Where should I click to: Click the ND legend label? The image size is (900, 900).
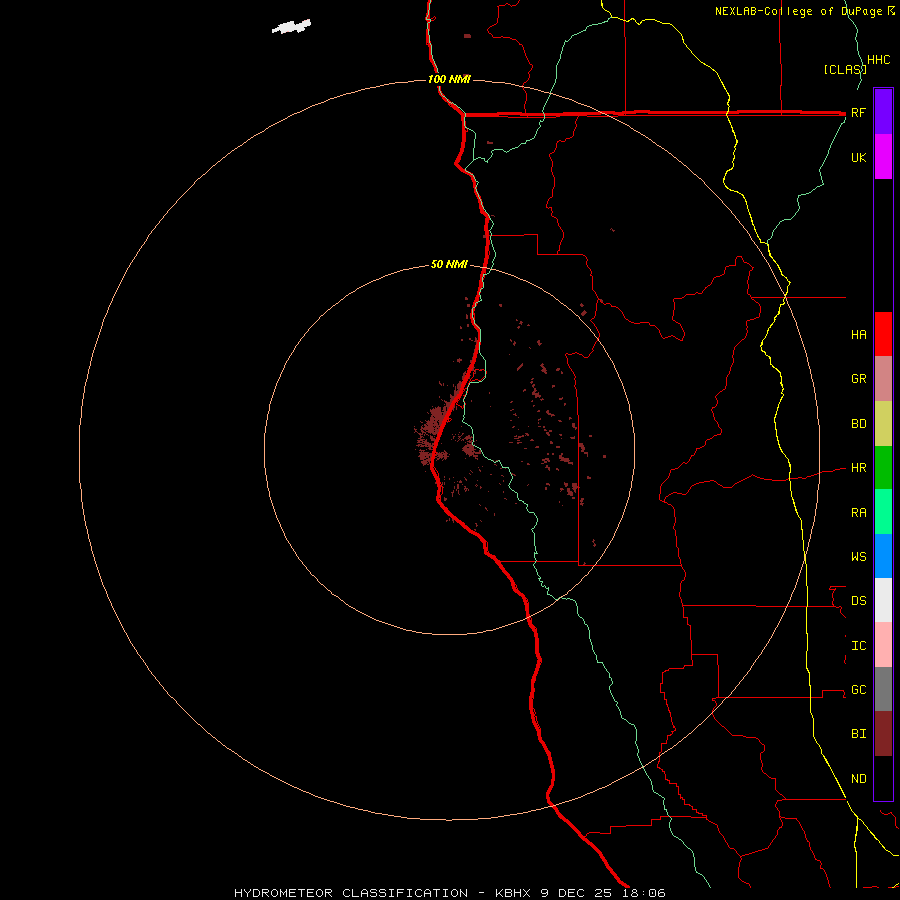[x=859, y=779]
